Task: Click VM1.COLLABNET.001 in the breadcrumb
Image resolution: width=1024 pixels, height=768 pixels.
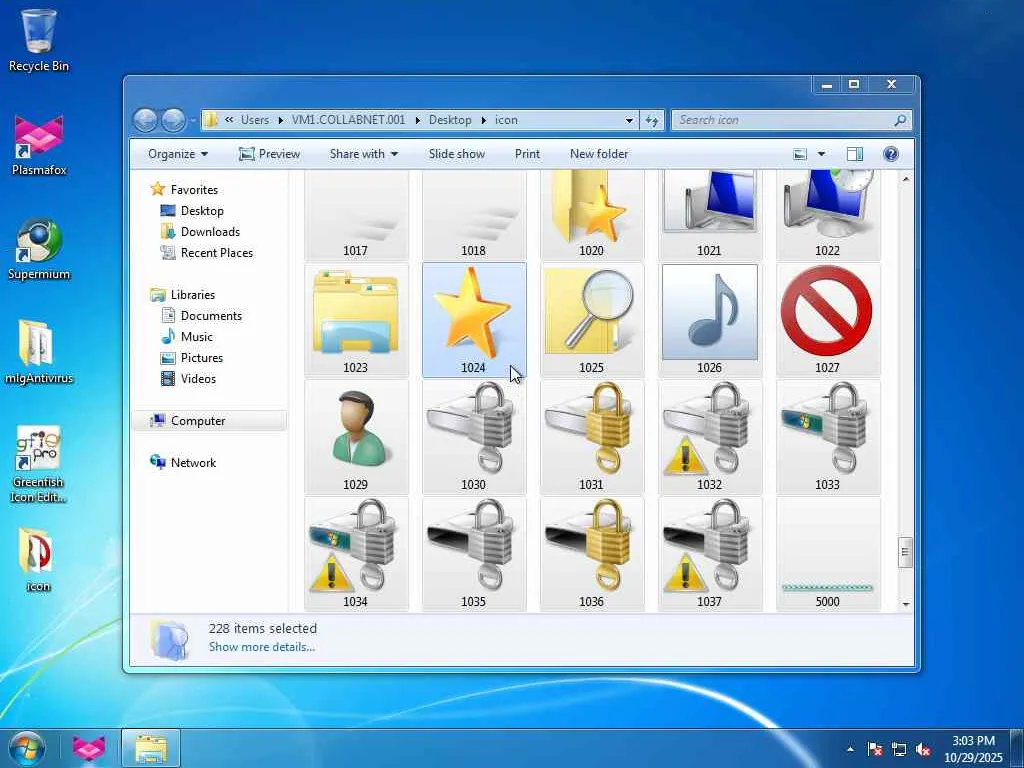Action: click(348, 120)
